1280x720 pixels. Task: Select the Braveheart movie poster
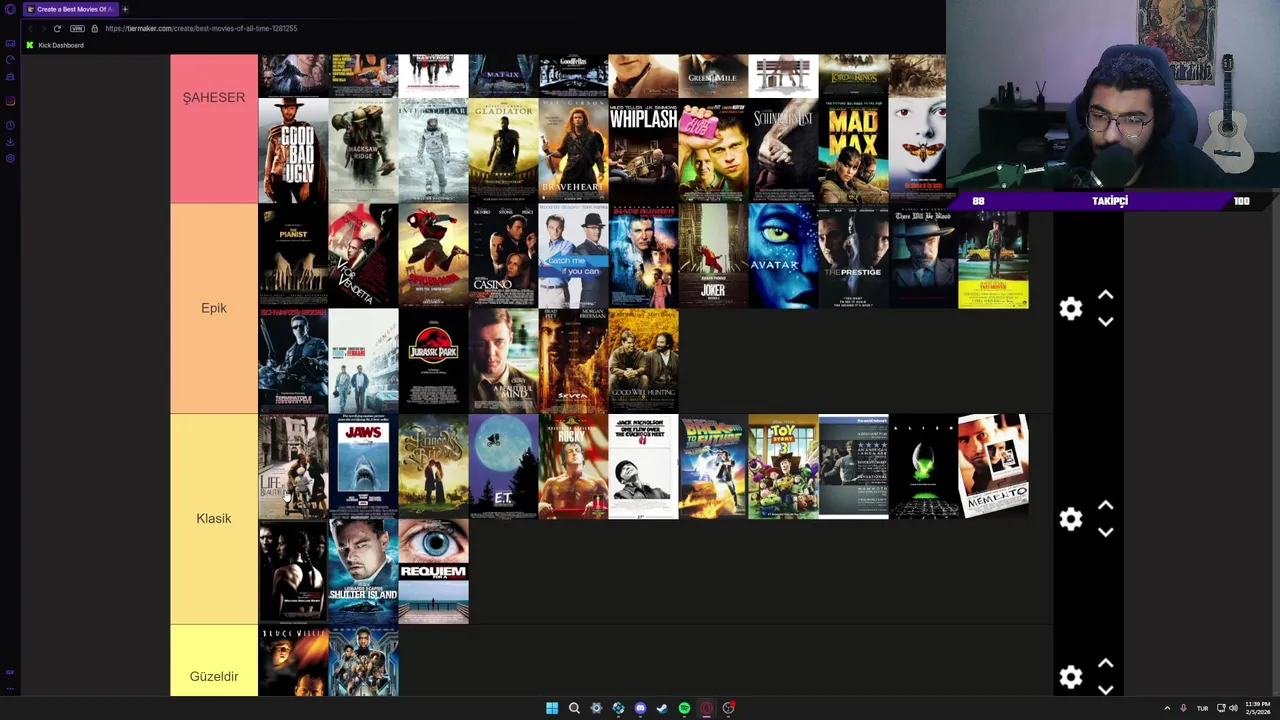[573, 150]
